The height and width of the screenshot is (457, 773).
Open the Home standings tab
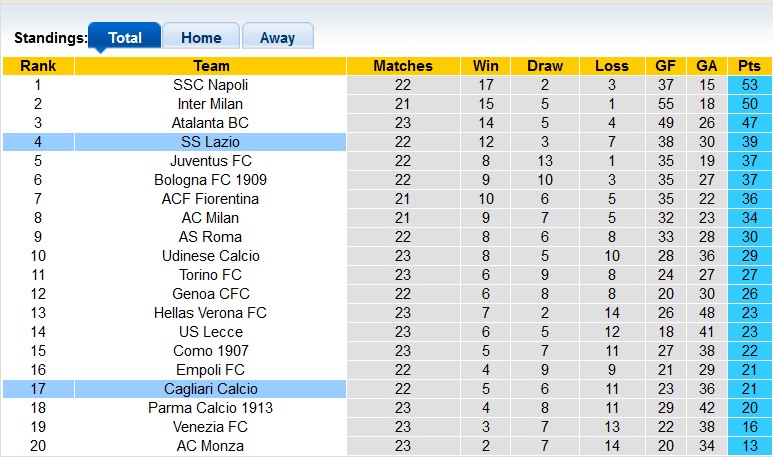(201, 38)
